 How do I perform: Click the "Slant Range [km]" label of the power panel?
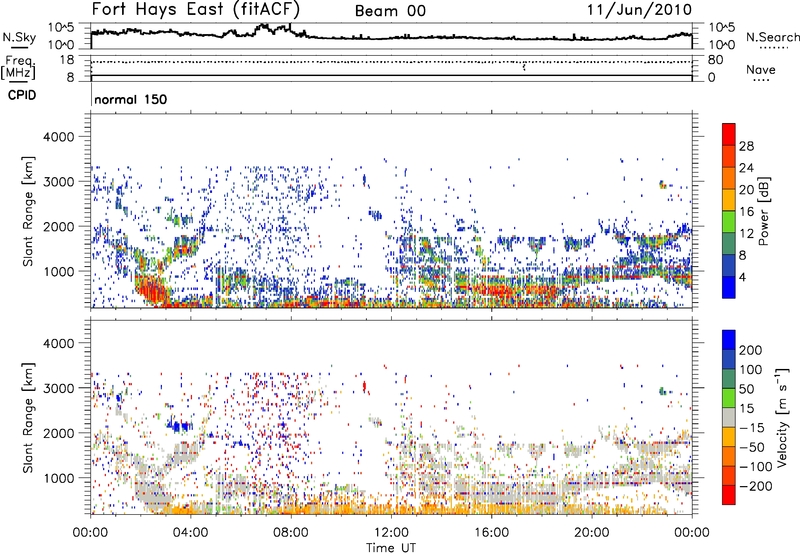tap(28, 211)
